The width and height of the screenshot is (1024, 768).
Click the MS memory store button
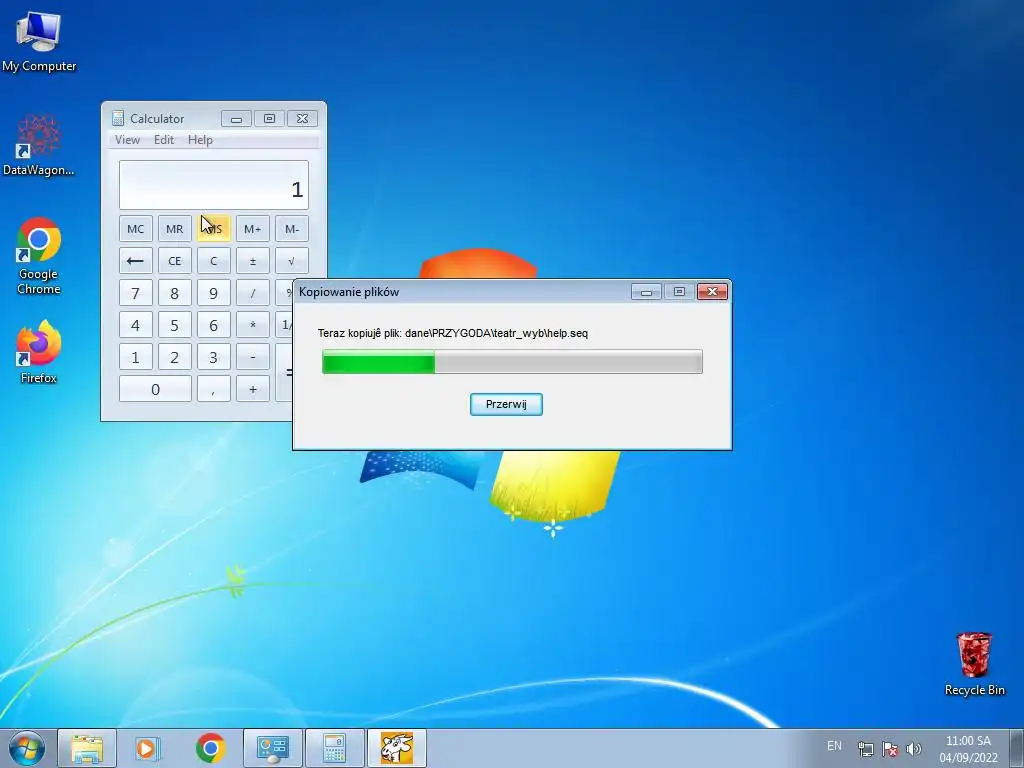pos(214,229)
